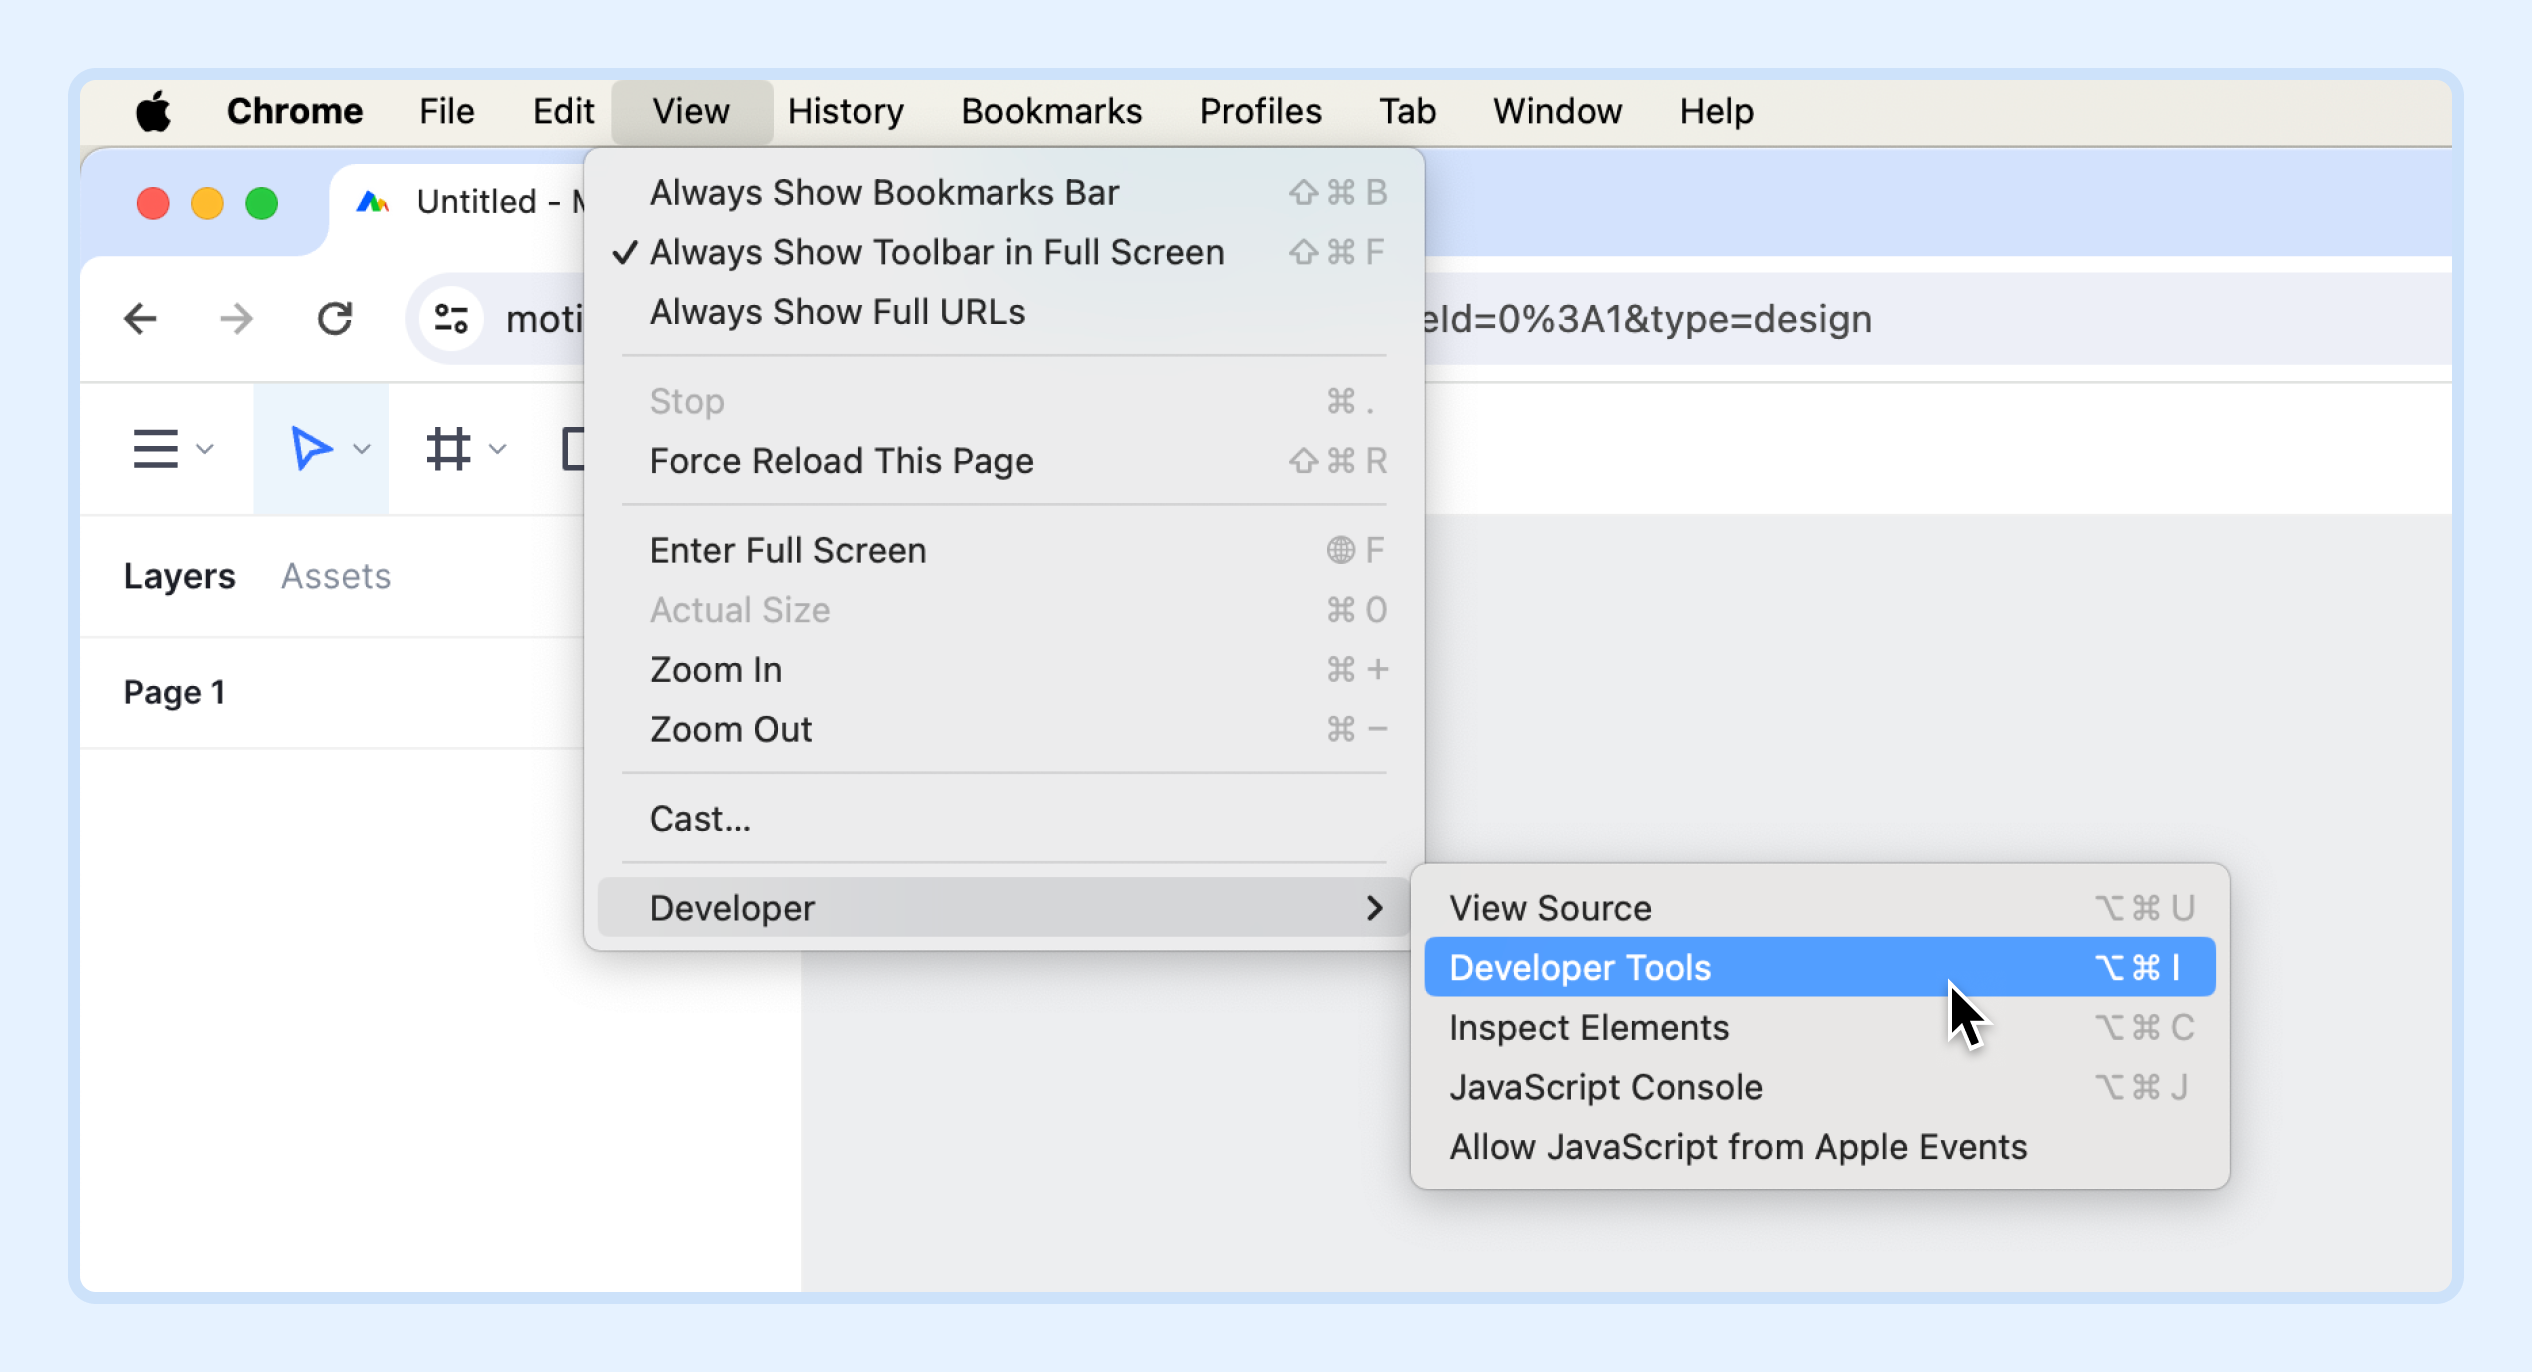Open the Apple menu
The height and width of the screenshot is (1372, 2532).
[x=153, y=111]
